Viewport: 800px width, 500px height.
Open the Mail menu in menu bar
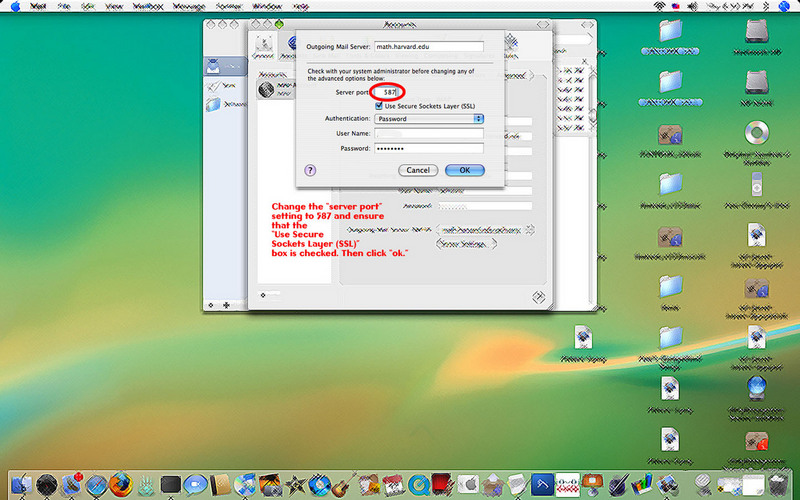click(38, 6)
